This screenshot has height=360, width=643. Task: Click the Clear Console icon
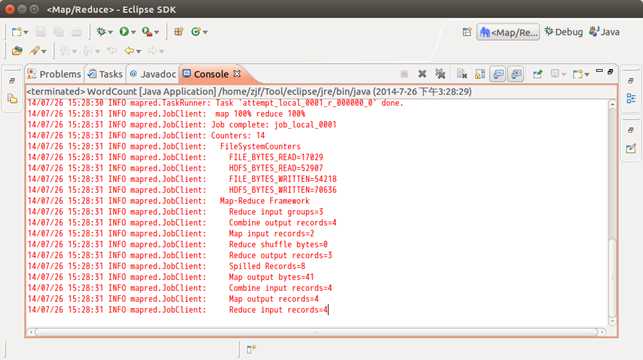462,74
